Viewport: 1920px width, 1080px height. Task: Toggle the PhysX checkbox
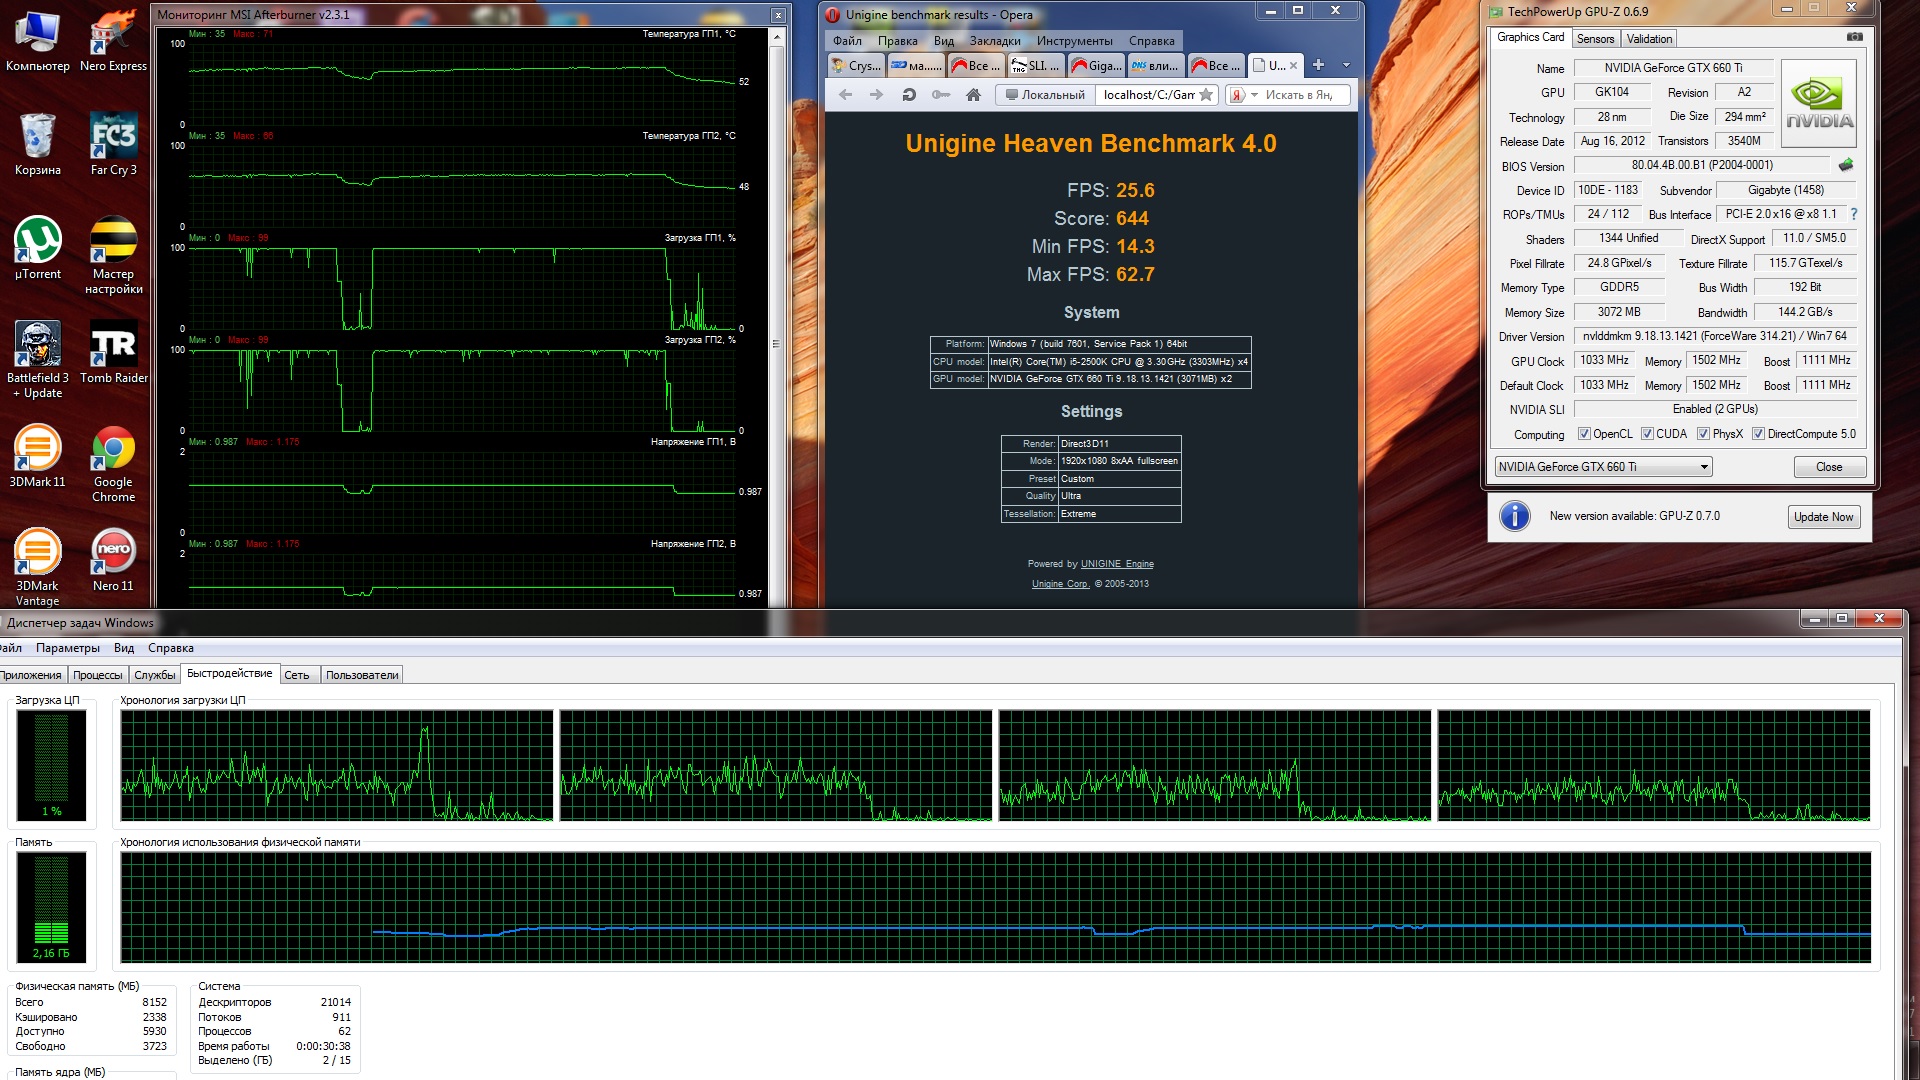[x=1703, y=434]
